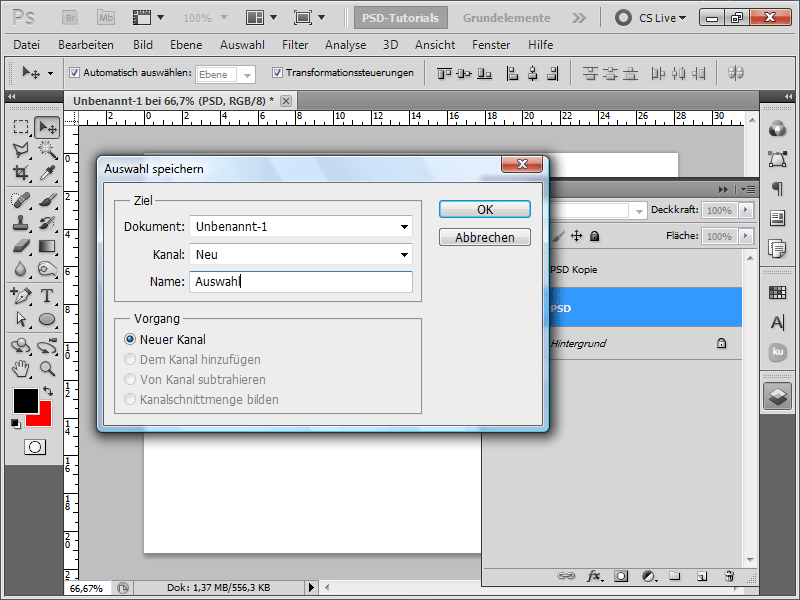Select the Path Selection tool
Viewport: 800px width, 600px height.
[21, 319]
